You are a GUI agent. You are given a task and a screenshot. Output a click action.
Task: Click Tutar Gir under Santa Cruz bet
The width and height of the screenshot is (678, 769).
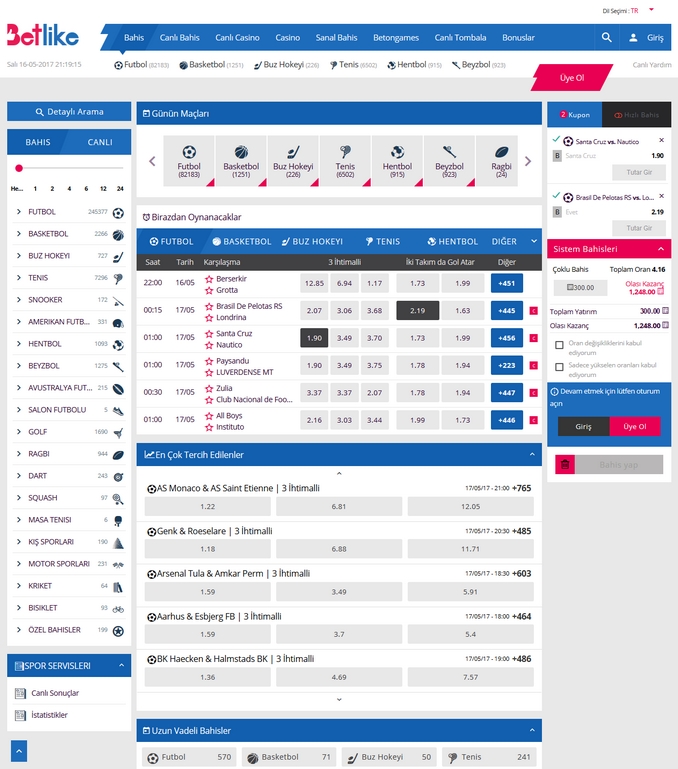click(x=639, y=172)
